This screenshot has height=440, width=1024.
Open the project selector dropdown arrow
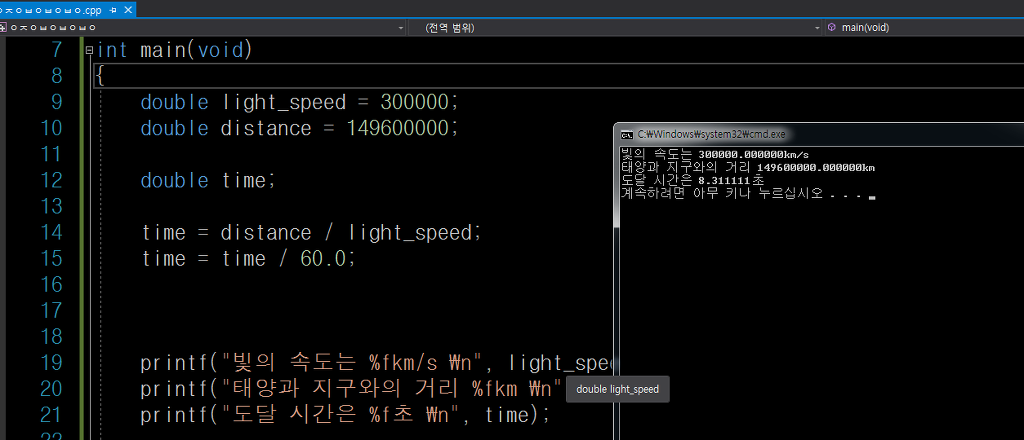tap(401, 28)
